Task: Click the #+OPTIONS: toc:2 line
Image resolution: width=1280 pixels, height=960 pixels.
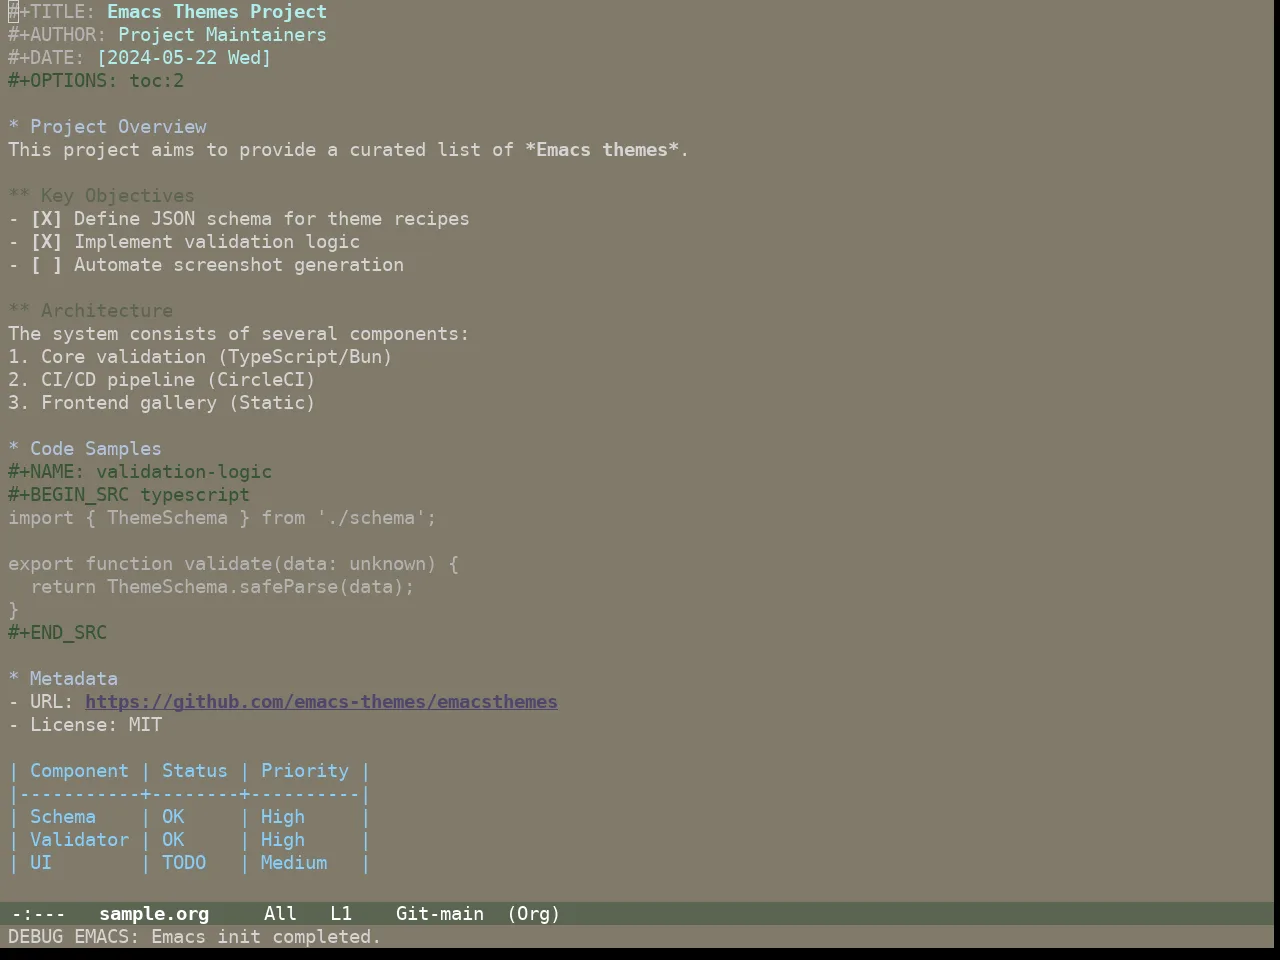Action: (x=96, y=81)
